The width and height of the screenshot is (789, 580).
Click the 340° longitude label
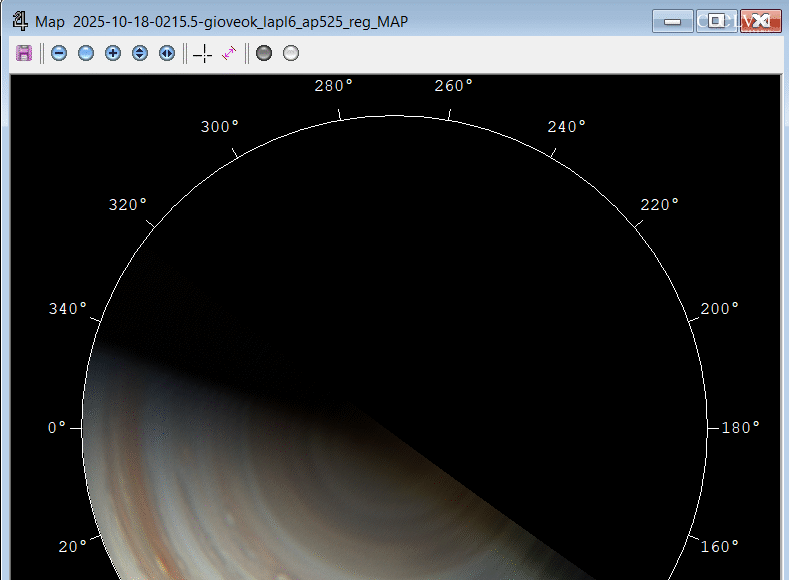[68, 308]
